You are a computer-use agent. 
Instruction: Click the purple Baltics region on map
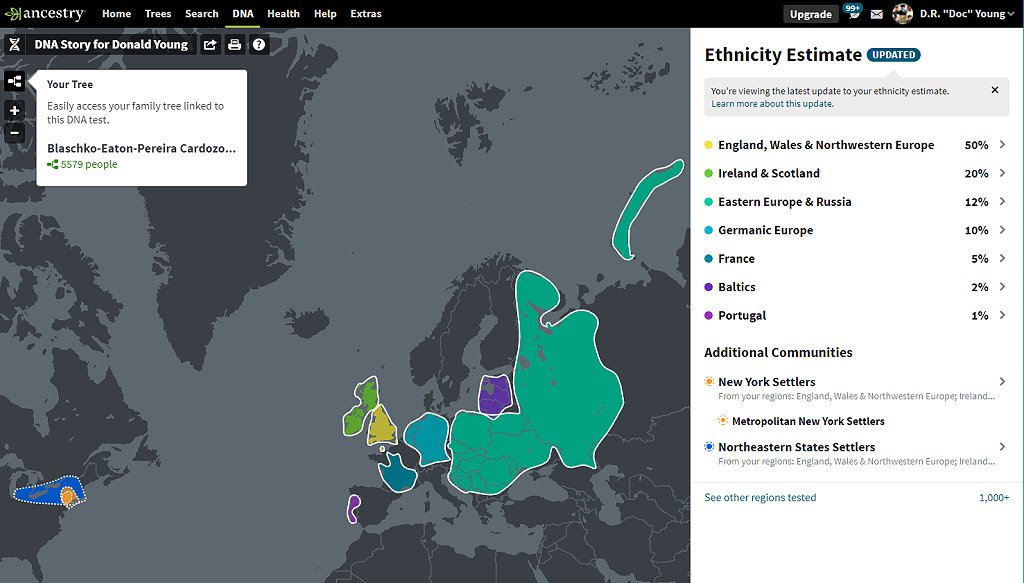click(x=494, y=395)
